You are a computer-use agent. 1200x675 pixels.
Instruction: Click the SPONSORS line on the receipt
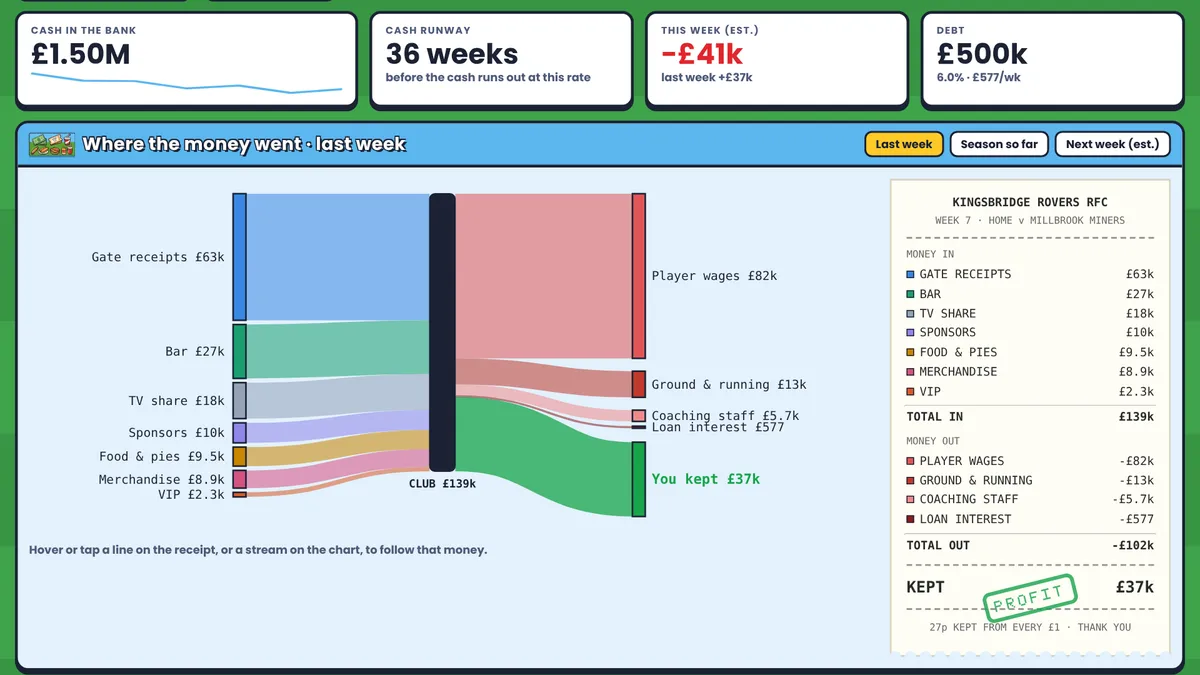tap(1030, 332)
